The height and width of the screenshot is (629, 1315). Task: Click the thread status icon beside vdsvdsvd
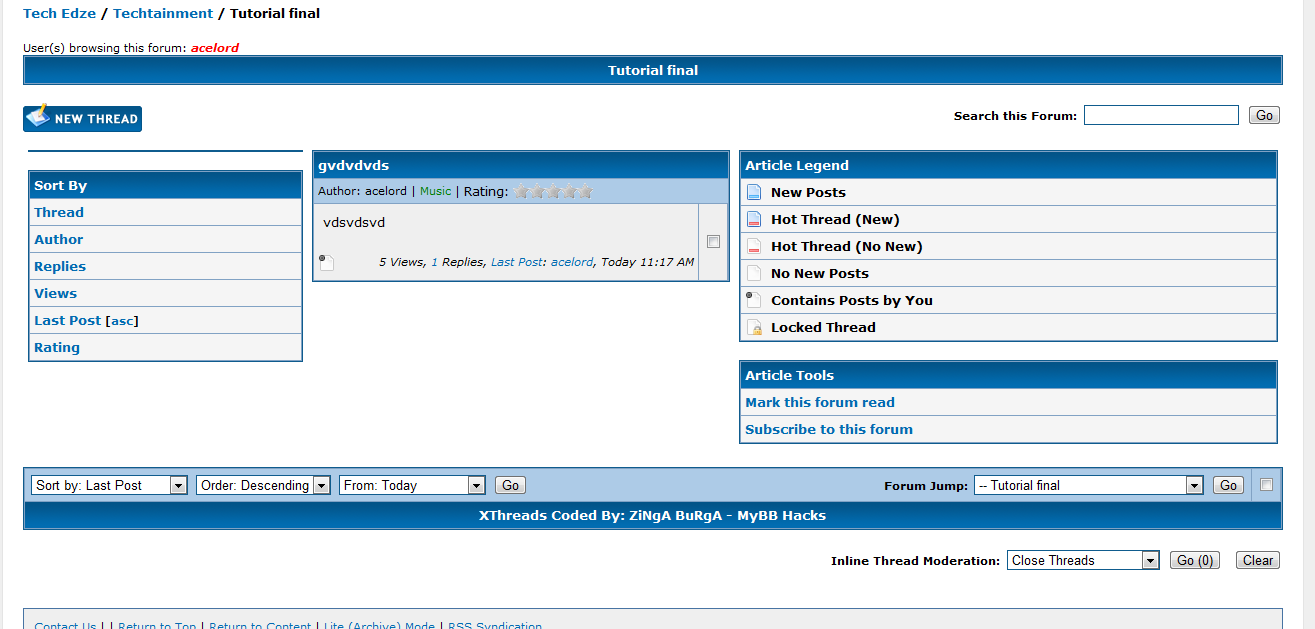326,263
